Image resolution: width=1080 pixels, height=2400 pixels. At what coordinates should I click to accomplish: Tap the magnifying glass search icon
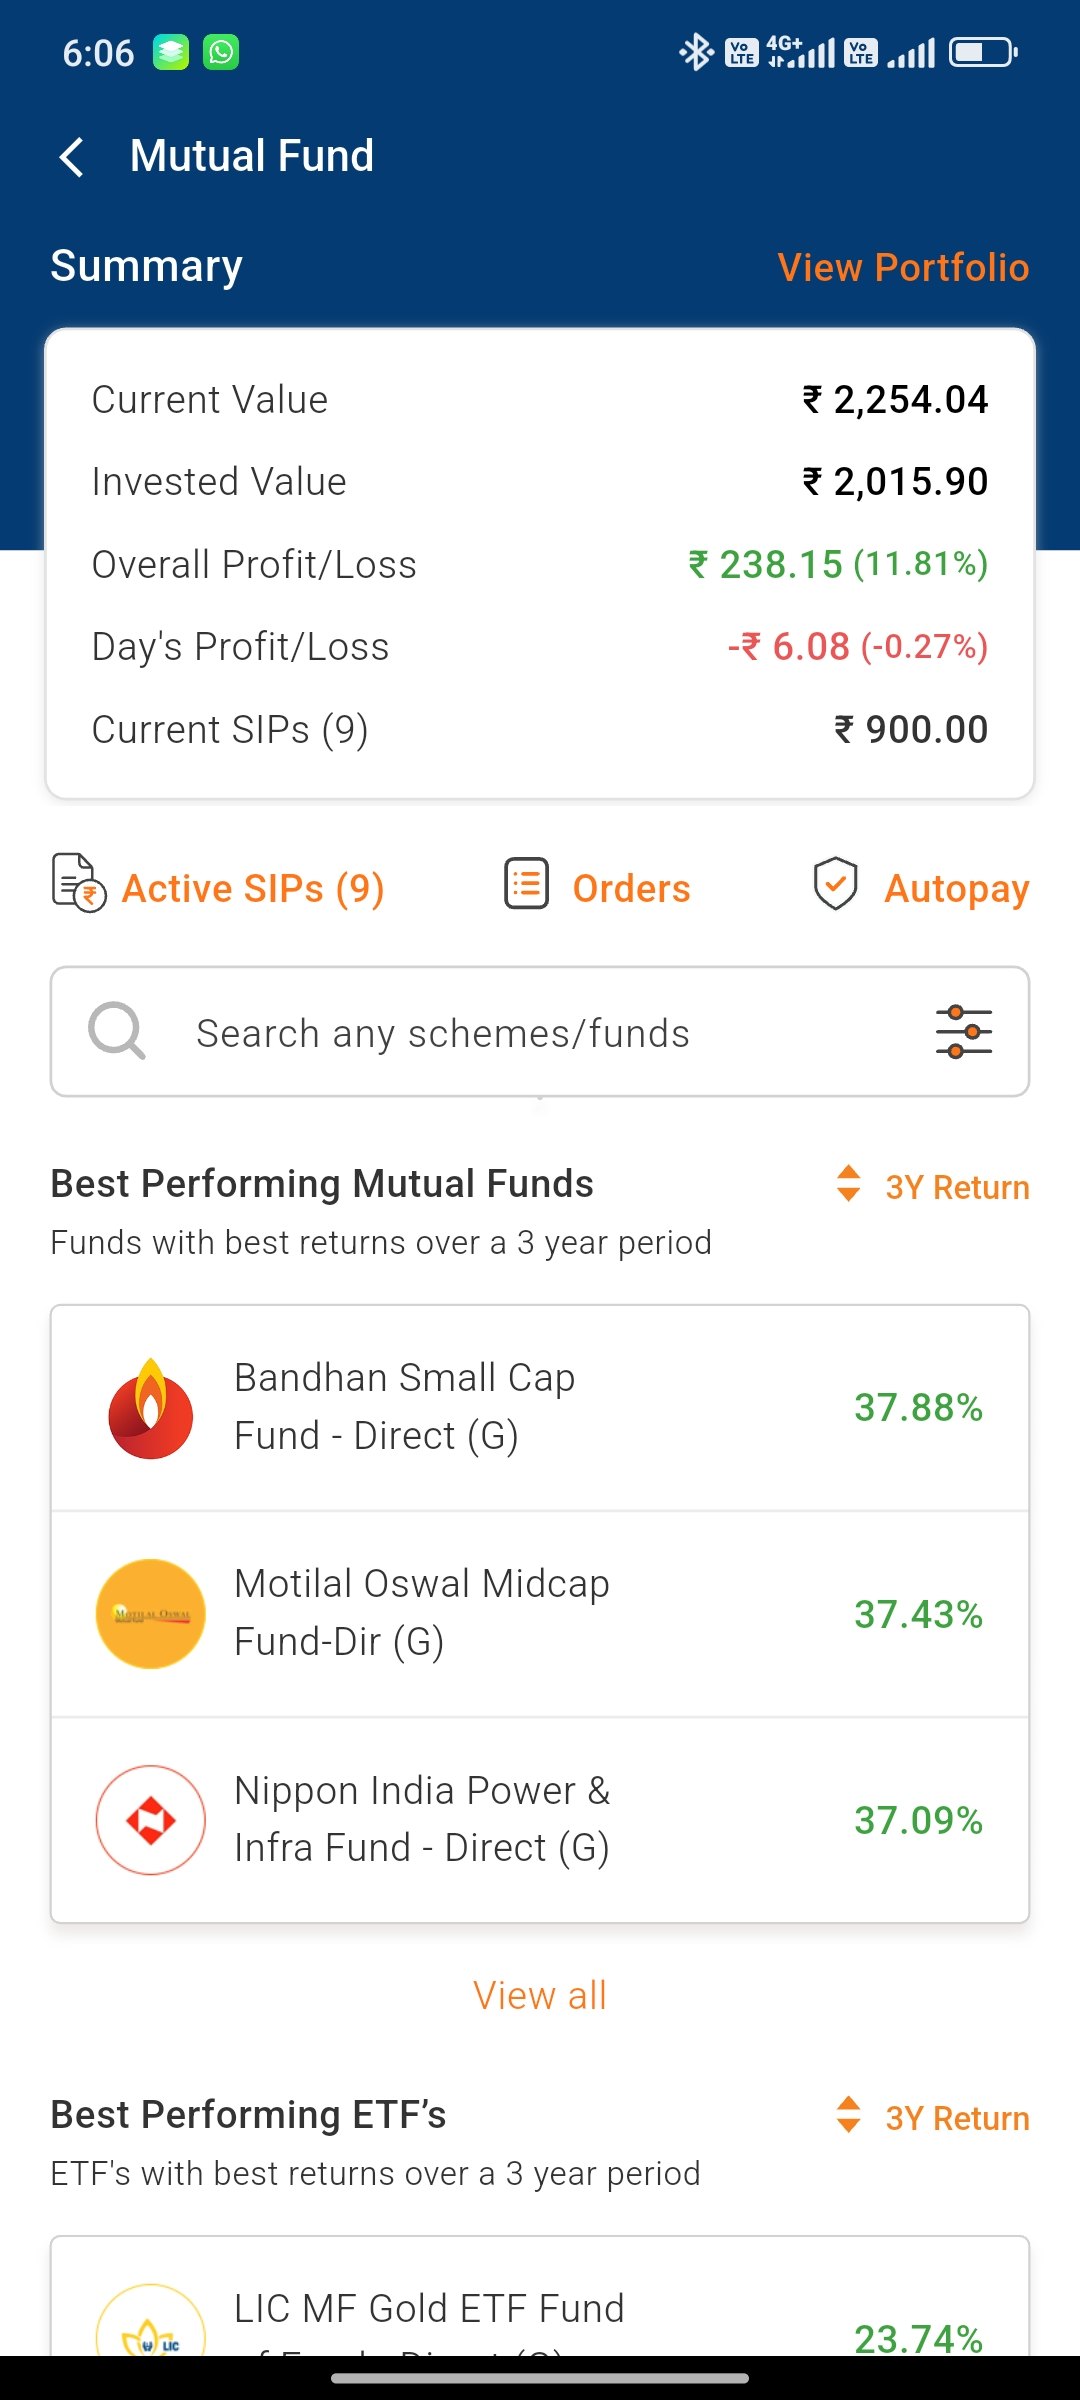(x=117, y=1031)
